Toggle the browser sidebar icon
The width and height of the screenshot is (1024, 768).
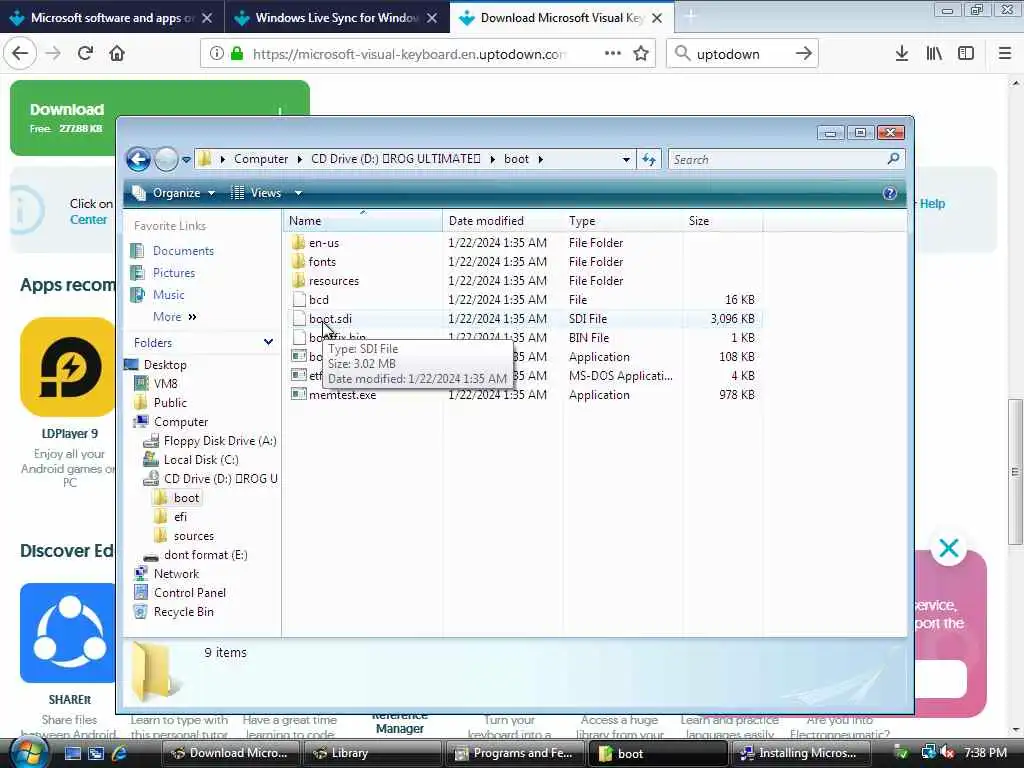966,54
